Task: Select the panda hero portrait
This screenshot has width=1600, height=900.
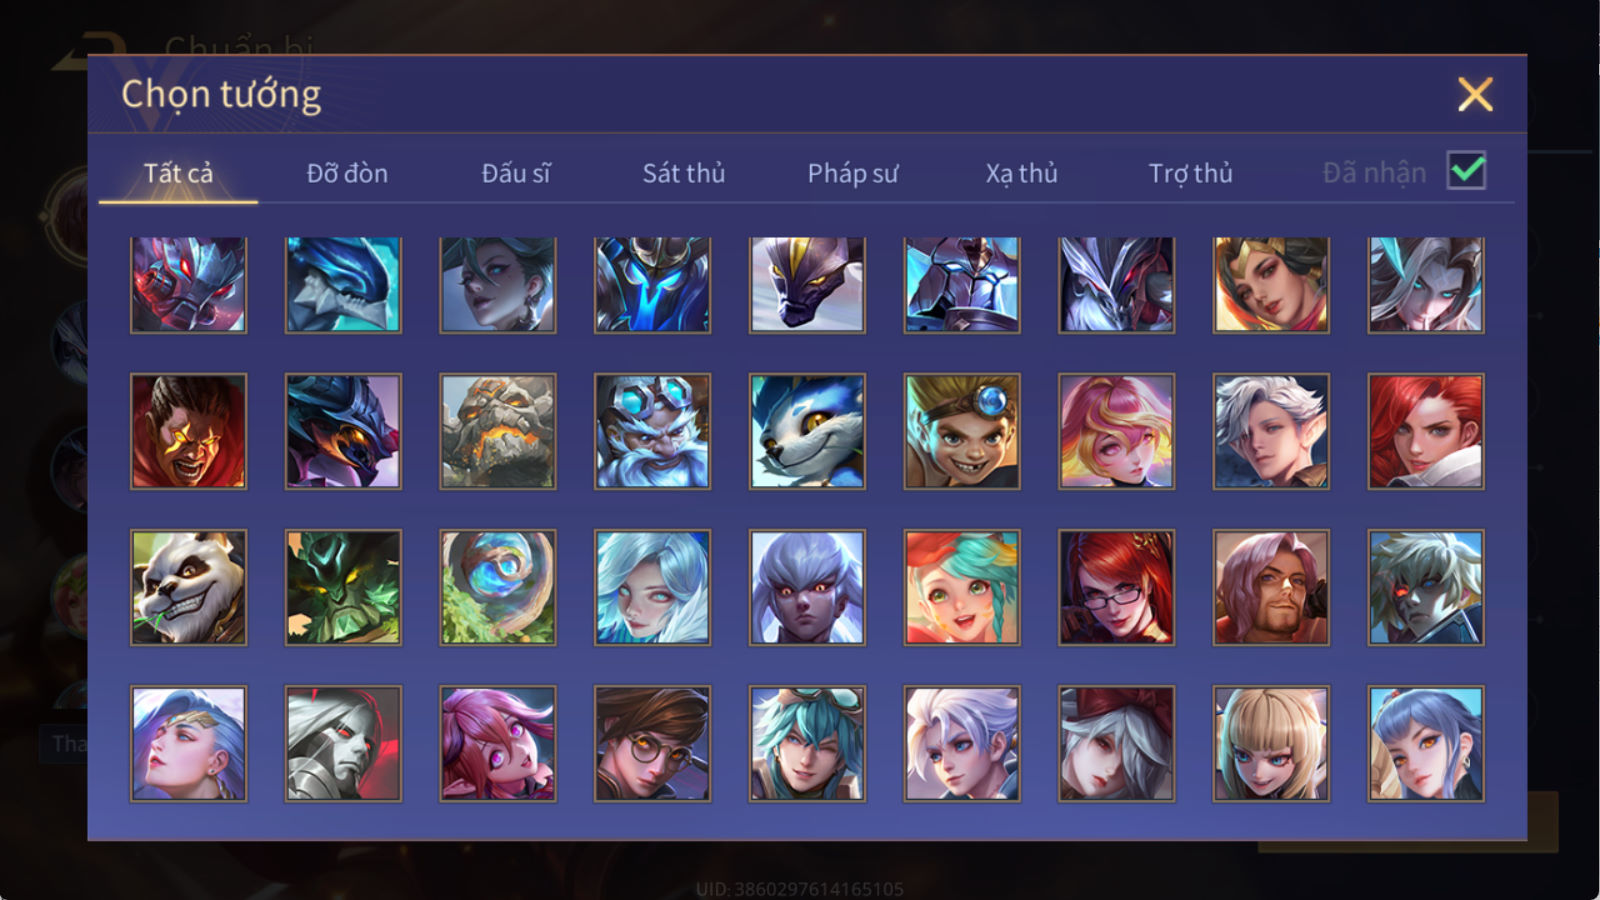Action: (x=188, y=587)
